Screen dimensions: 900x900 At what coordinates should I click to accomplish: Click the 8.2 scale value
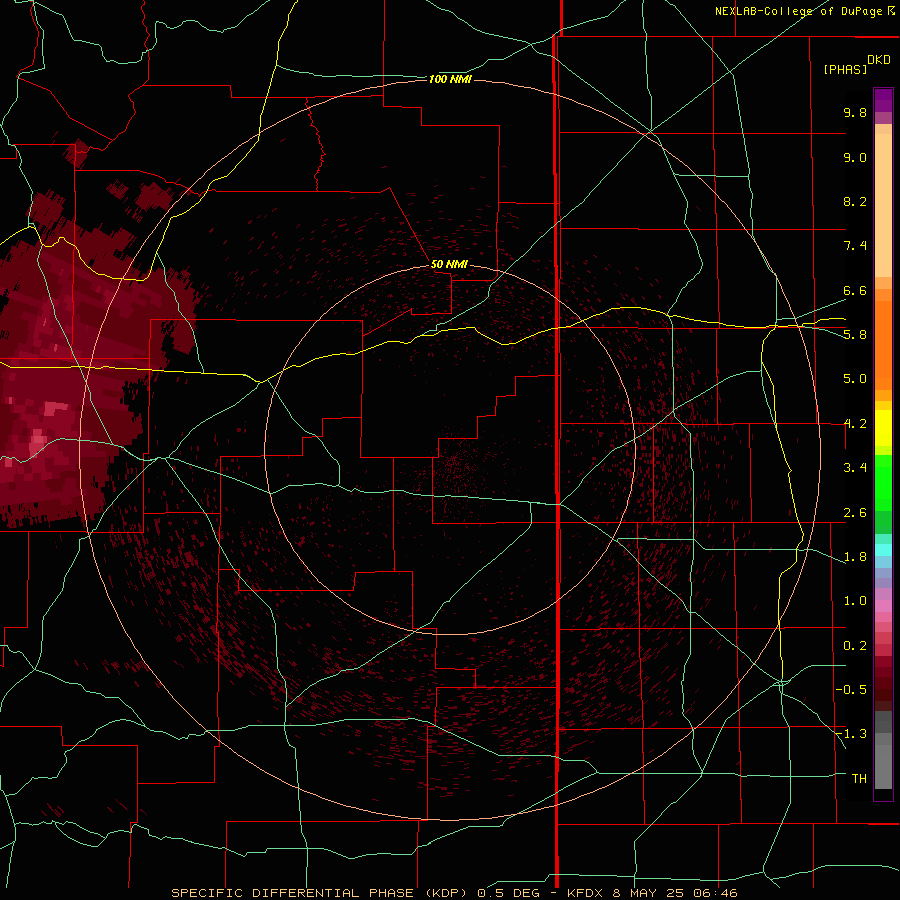855,201
